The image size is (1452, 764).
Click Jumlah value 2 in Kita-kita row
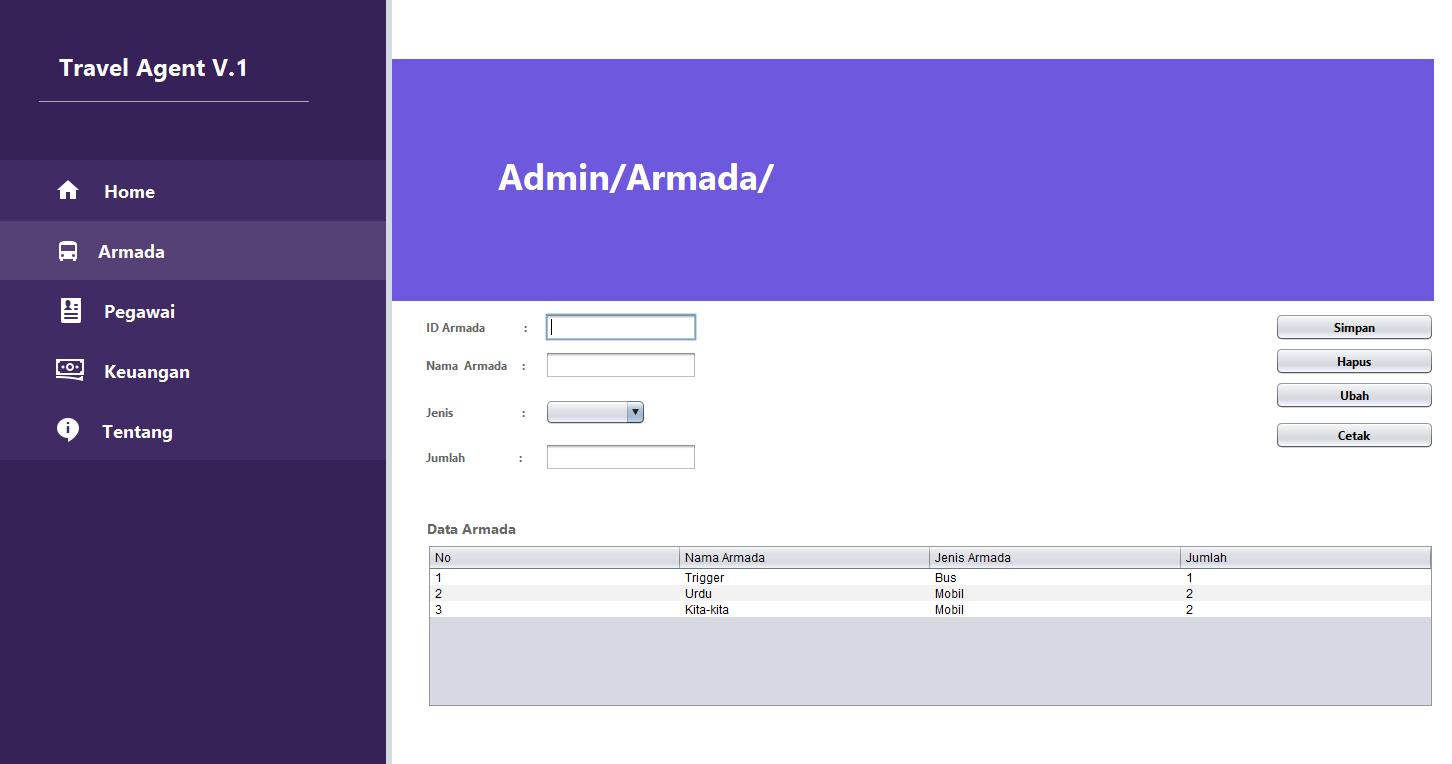pos(1306,610)
